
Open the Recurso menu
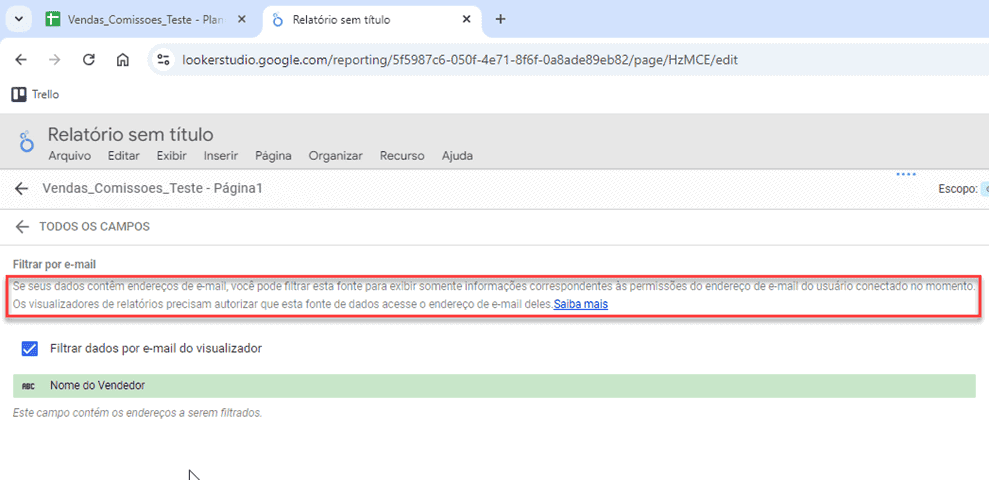(402, 156)
